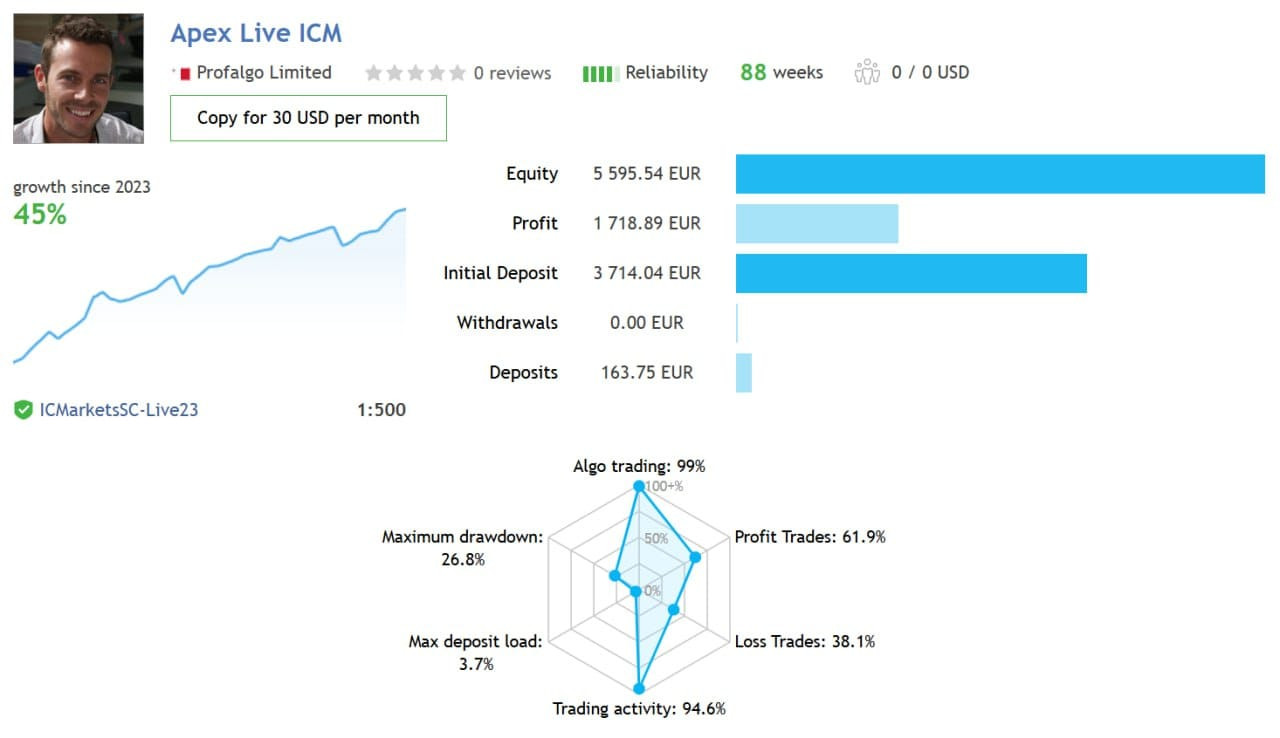
Task: Click the green verified shield icon
Action: (x=23, y=409)
